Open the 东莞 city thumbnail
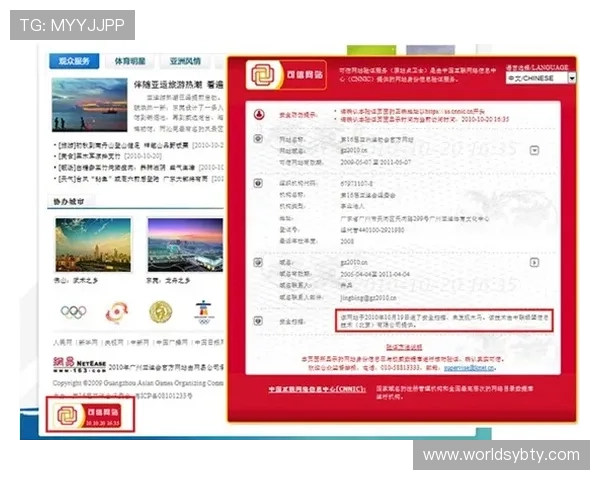Screen dimensions: 600x480 pyautogui.click(x=185, y=245)
